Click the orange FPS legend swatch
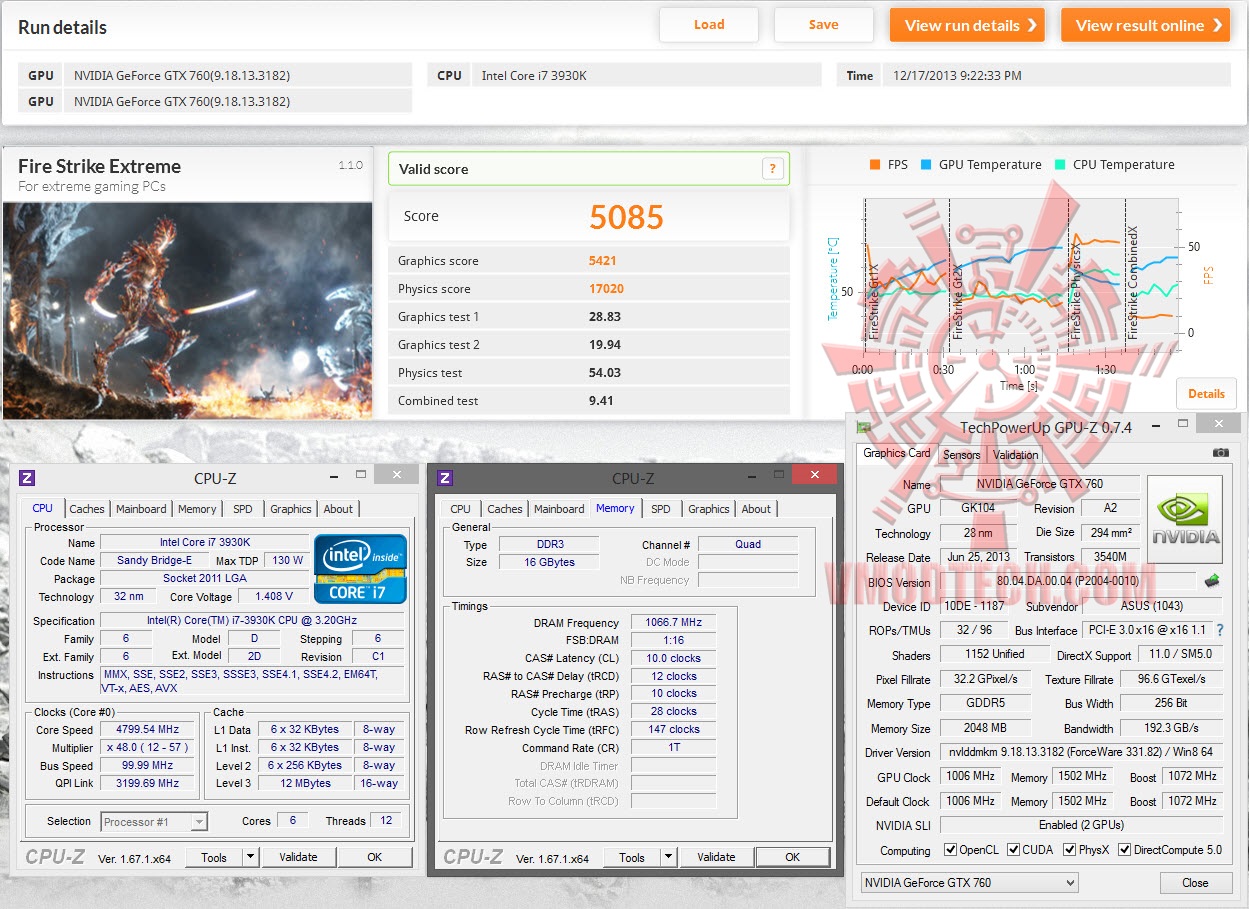The height and width of the screenshot is (909, 1249). point(875,165)
